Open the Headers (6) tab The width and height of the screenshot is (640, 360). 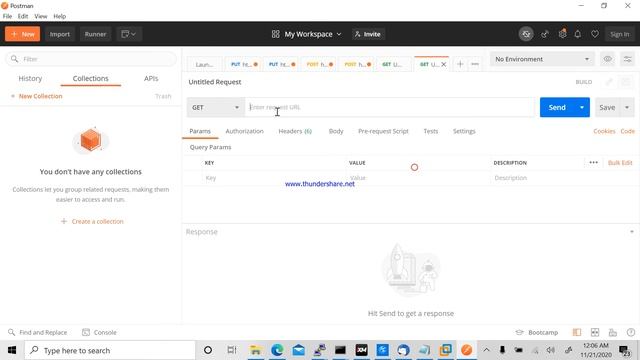(295, 131)
